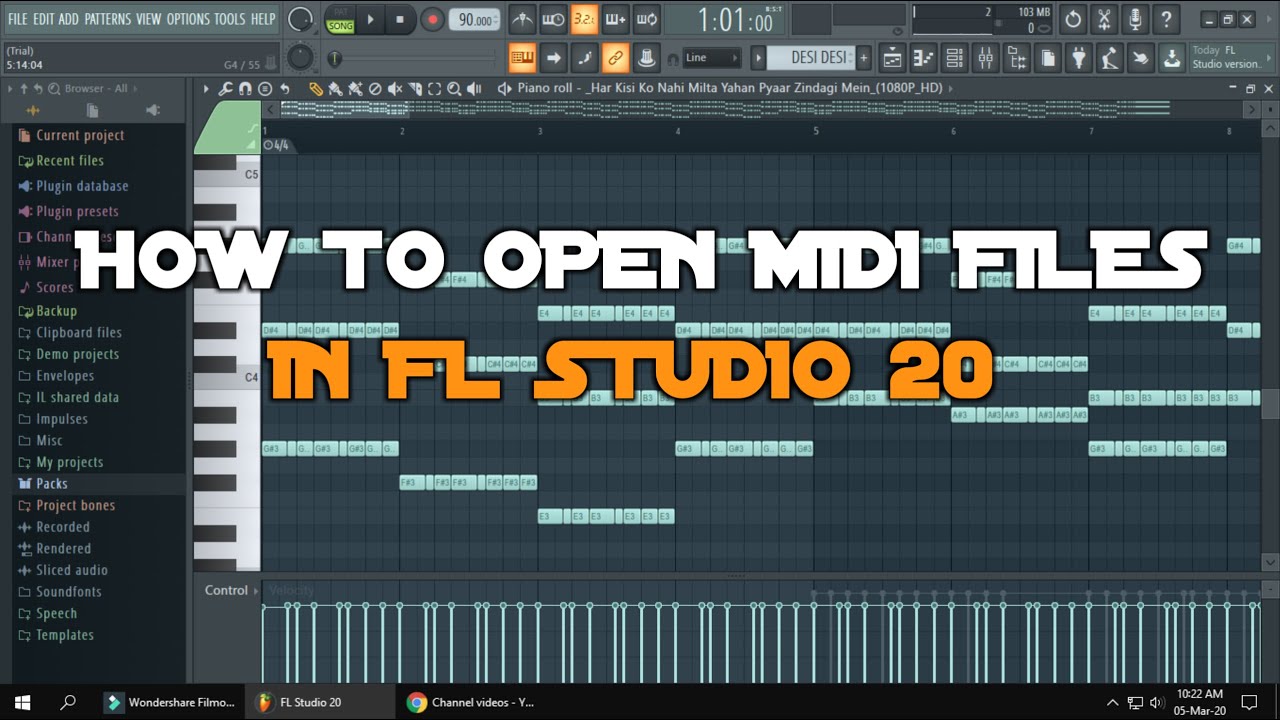Viewport: 1280px width, 720px height.
Task: Open the piano roll options arrow menu
Action: click(206, 88)
